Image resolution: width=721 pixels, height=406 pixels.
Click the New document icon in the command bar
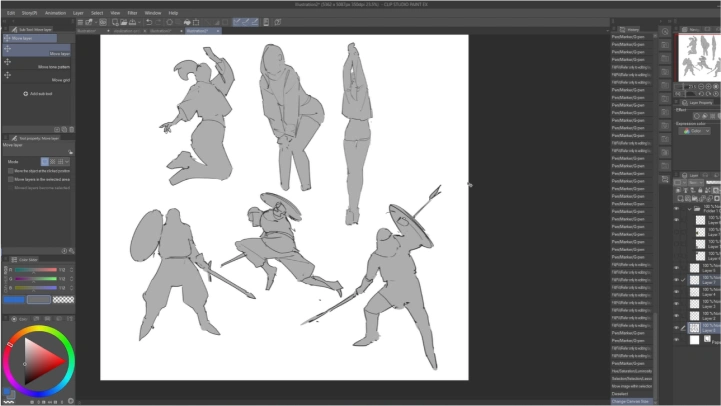pos(115,22)
